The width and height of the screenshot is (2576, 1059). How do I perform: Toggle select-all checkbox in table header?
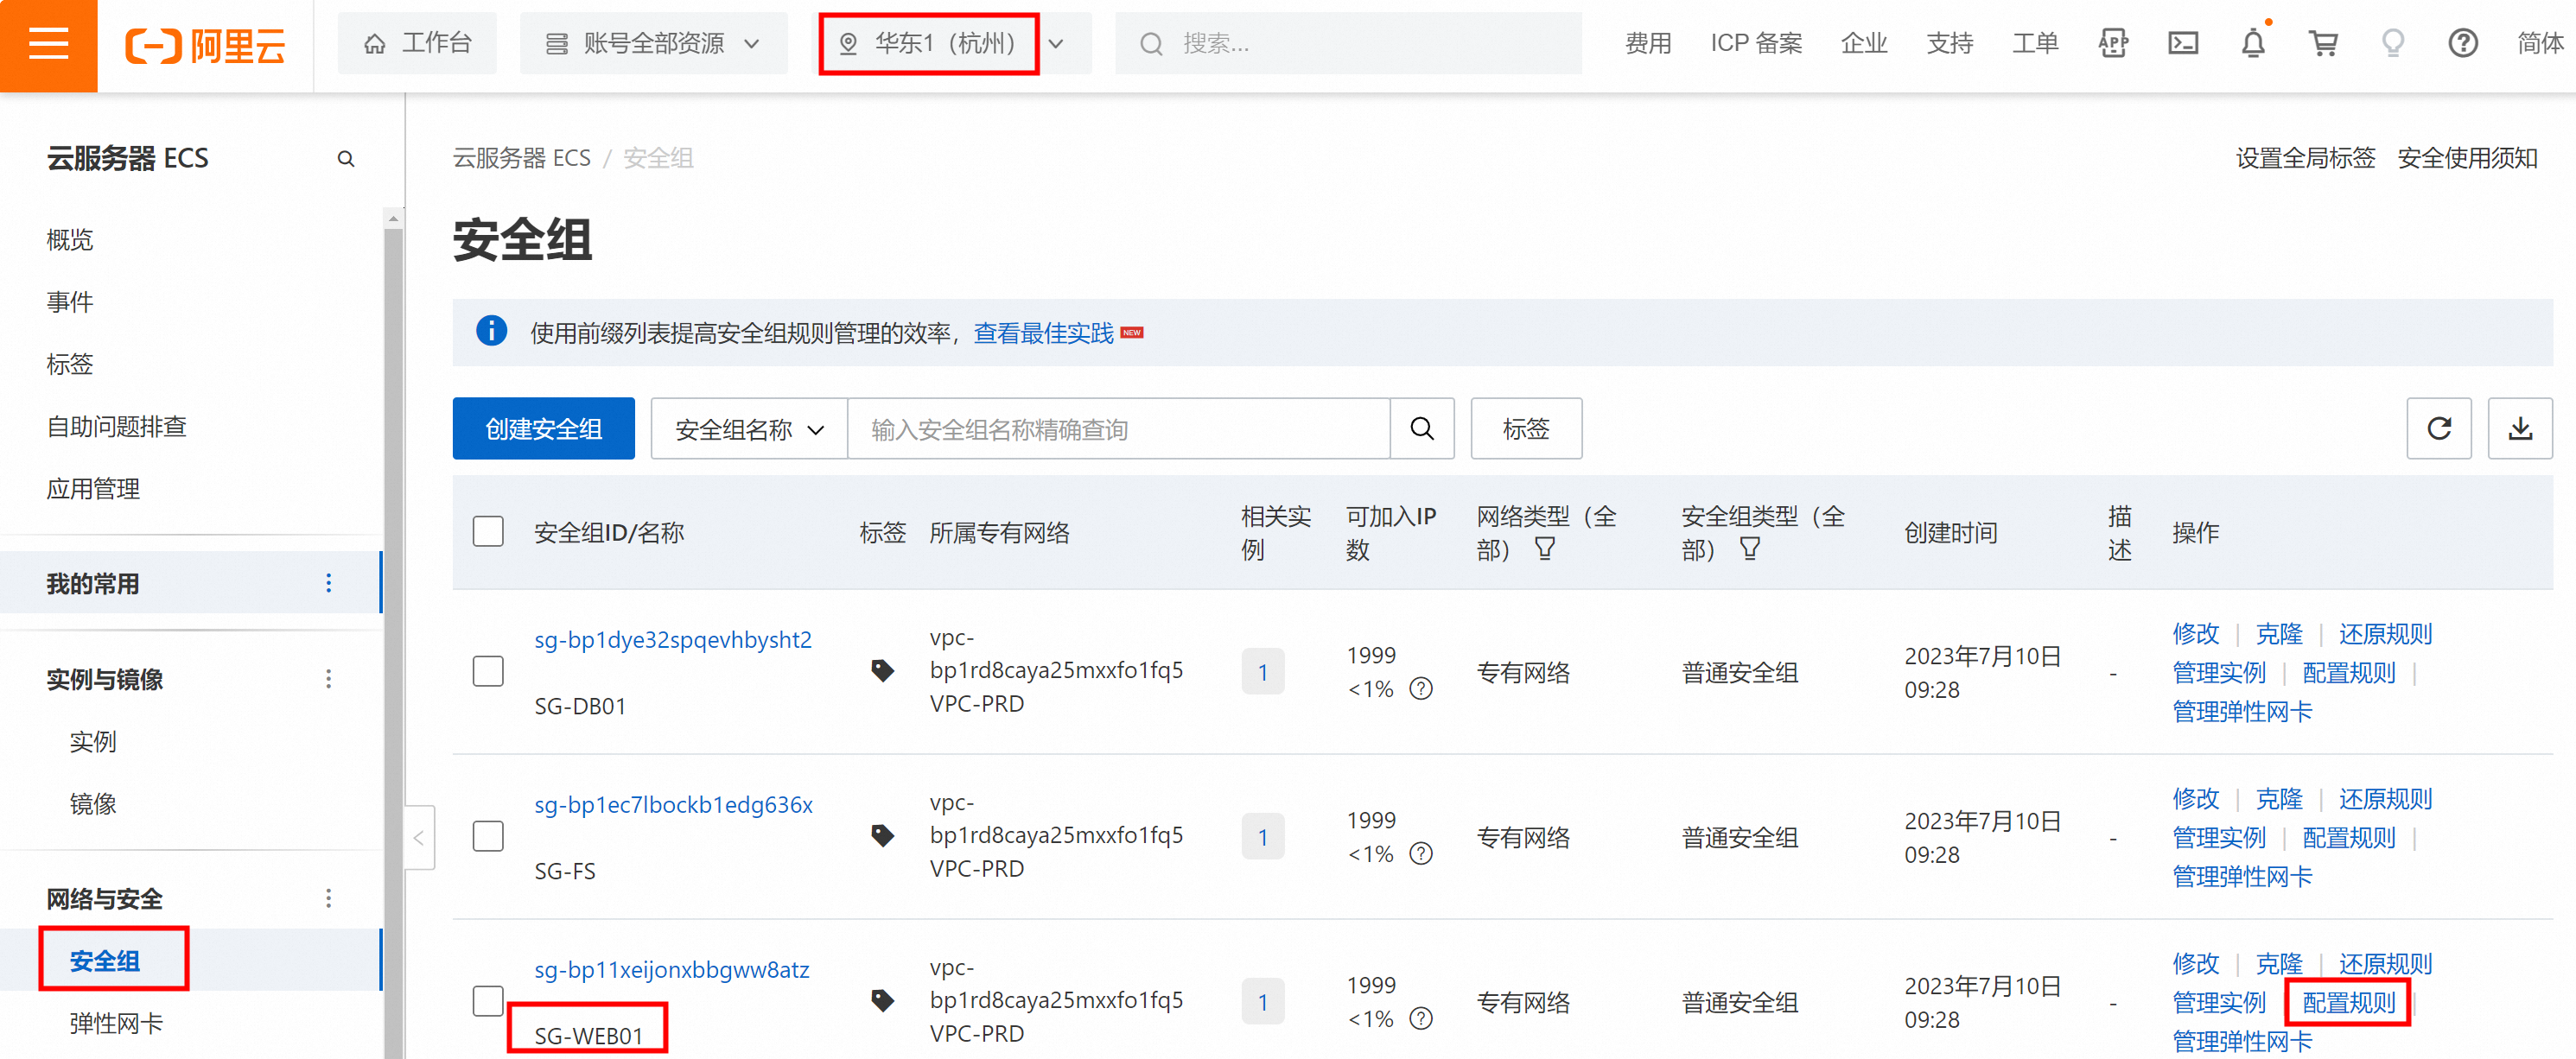pos(488,531)
